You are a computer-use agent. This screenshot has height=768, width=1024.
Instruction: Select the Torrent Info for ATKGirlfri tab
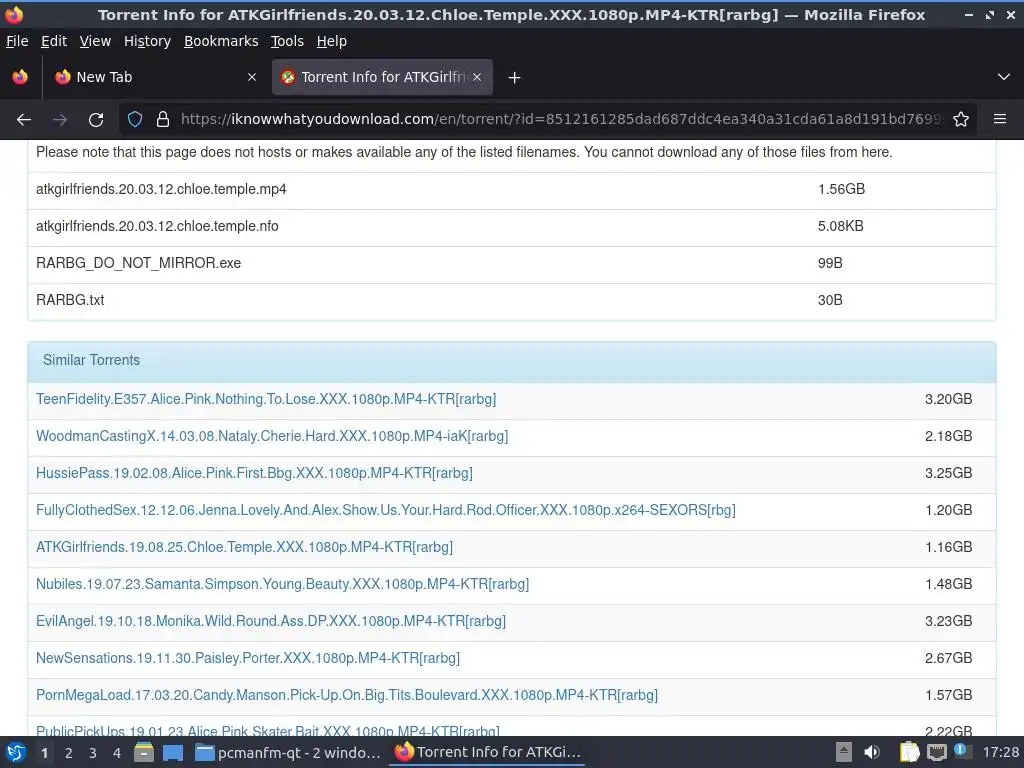click(382, 77)
